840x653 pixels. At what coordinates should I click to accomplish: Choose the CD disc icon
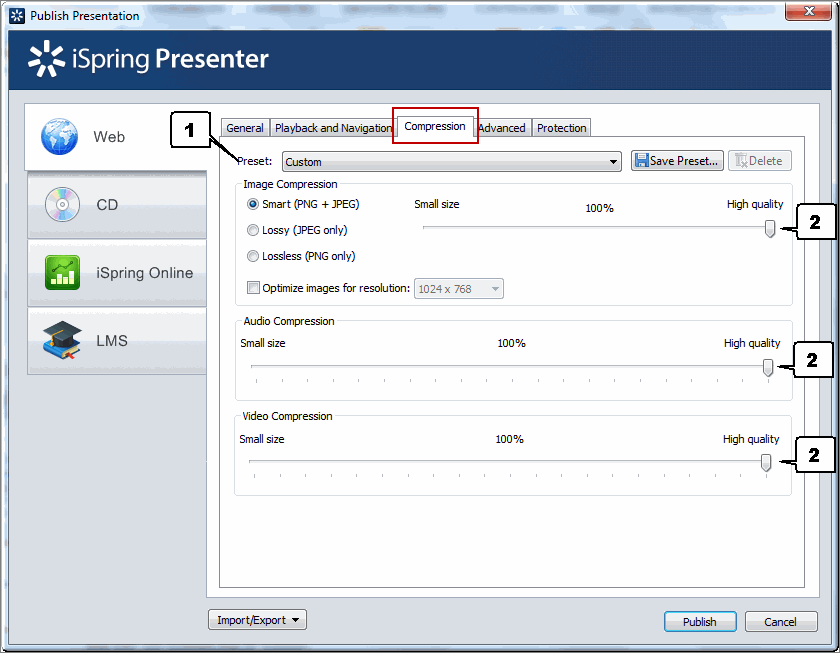62,205
